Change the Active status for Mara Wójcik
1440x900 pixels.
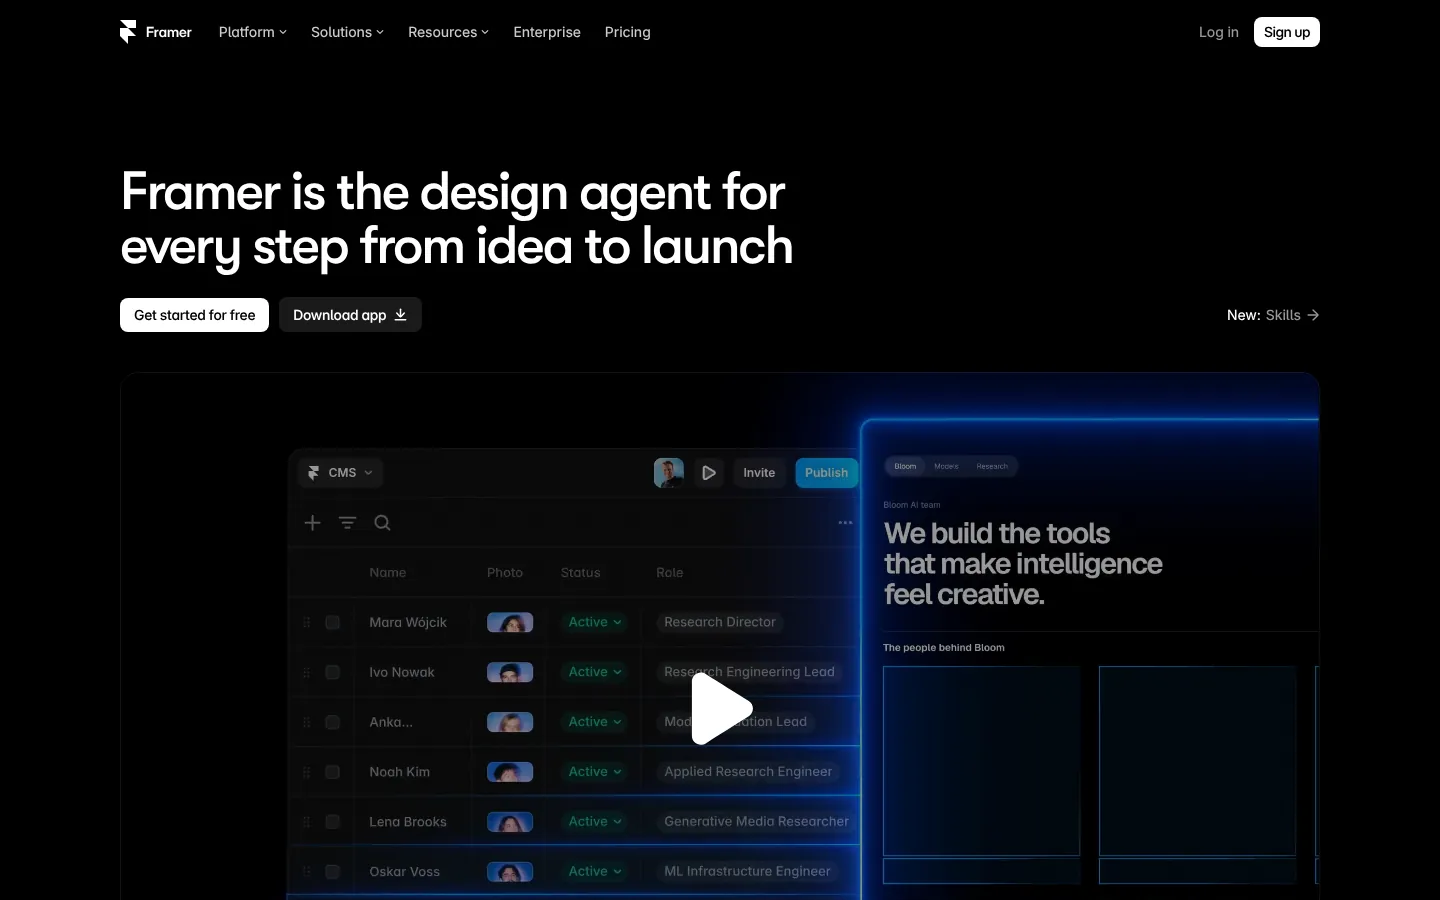595,622
